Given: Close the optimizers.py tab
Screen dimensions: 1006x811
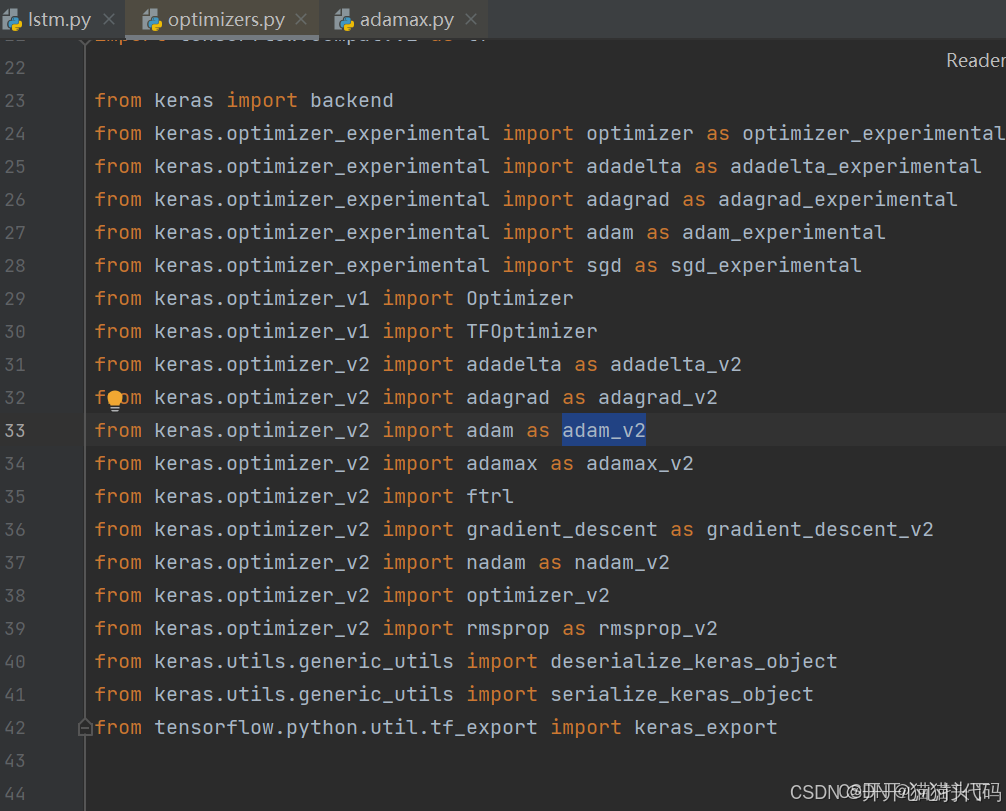Looking at the screenshot, I should point(300,17).
